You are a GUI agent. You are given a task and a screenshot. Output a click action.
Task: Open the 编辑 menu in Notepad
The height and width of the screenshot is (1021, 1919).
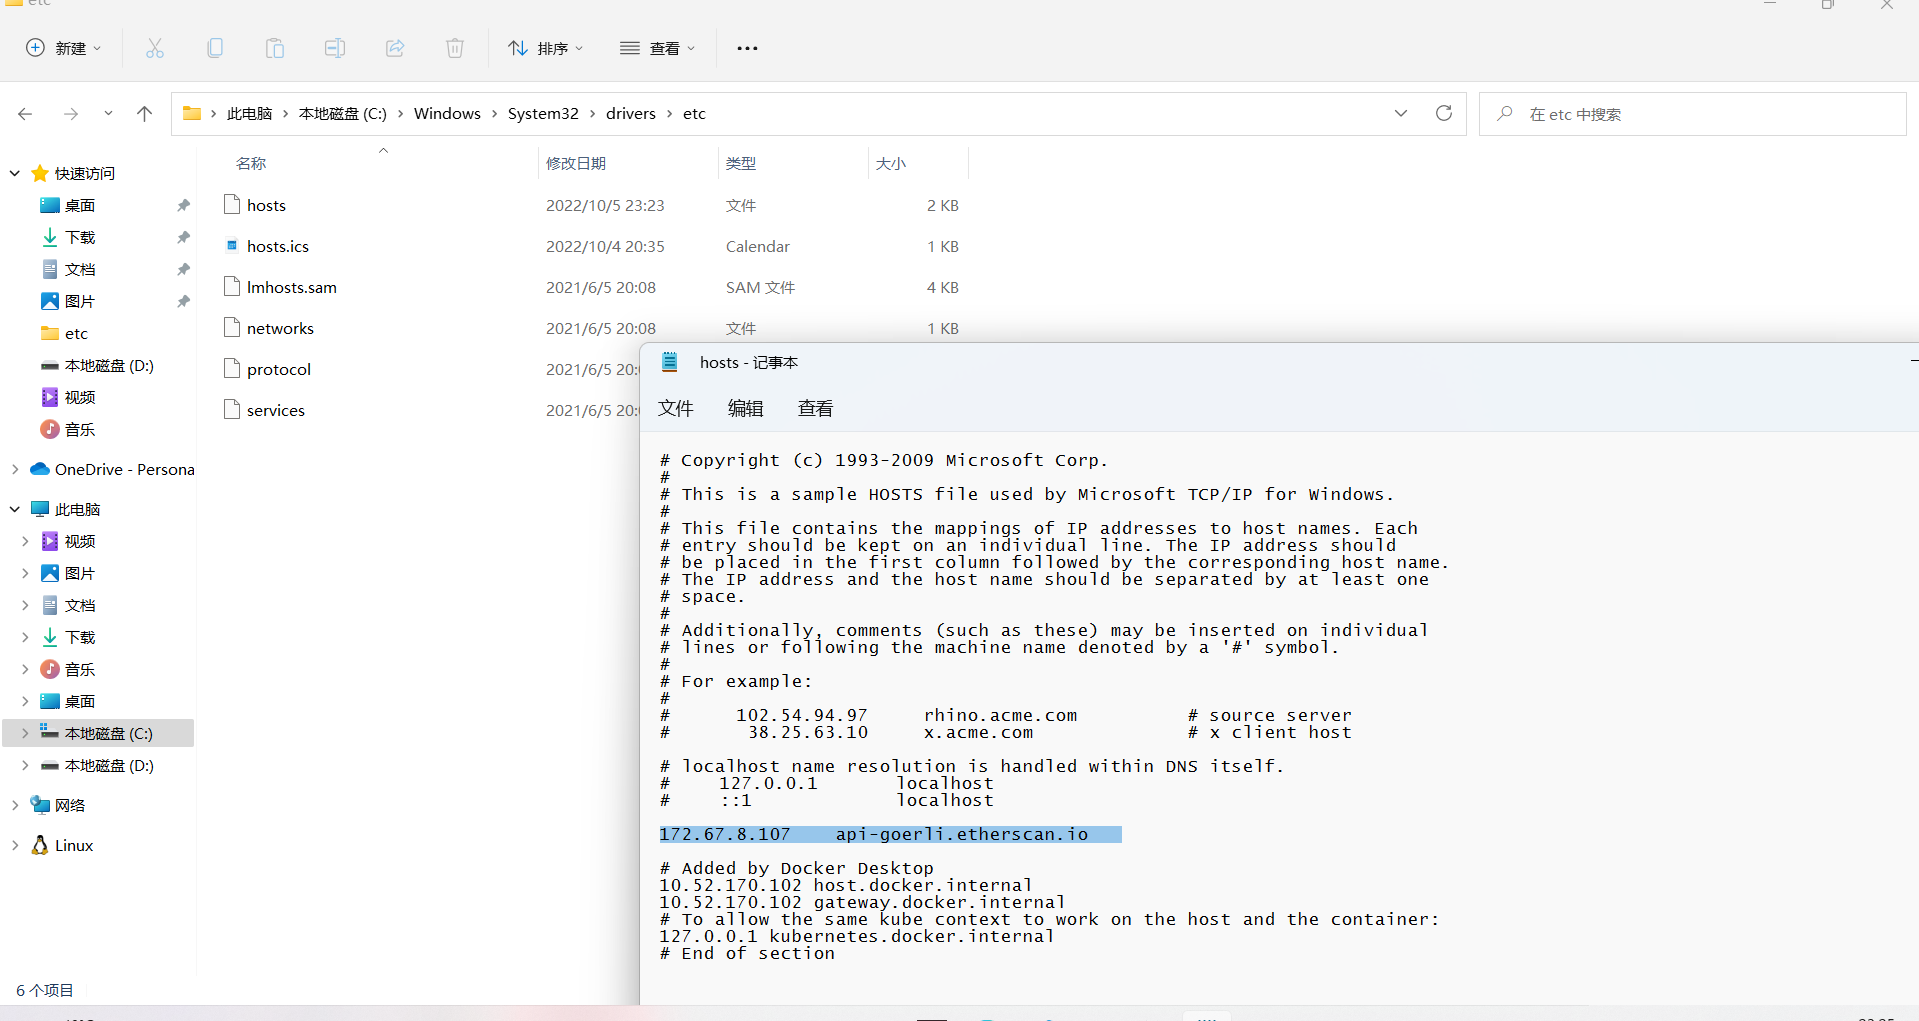[x=745, y=408]
